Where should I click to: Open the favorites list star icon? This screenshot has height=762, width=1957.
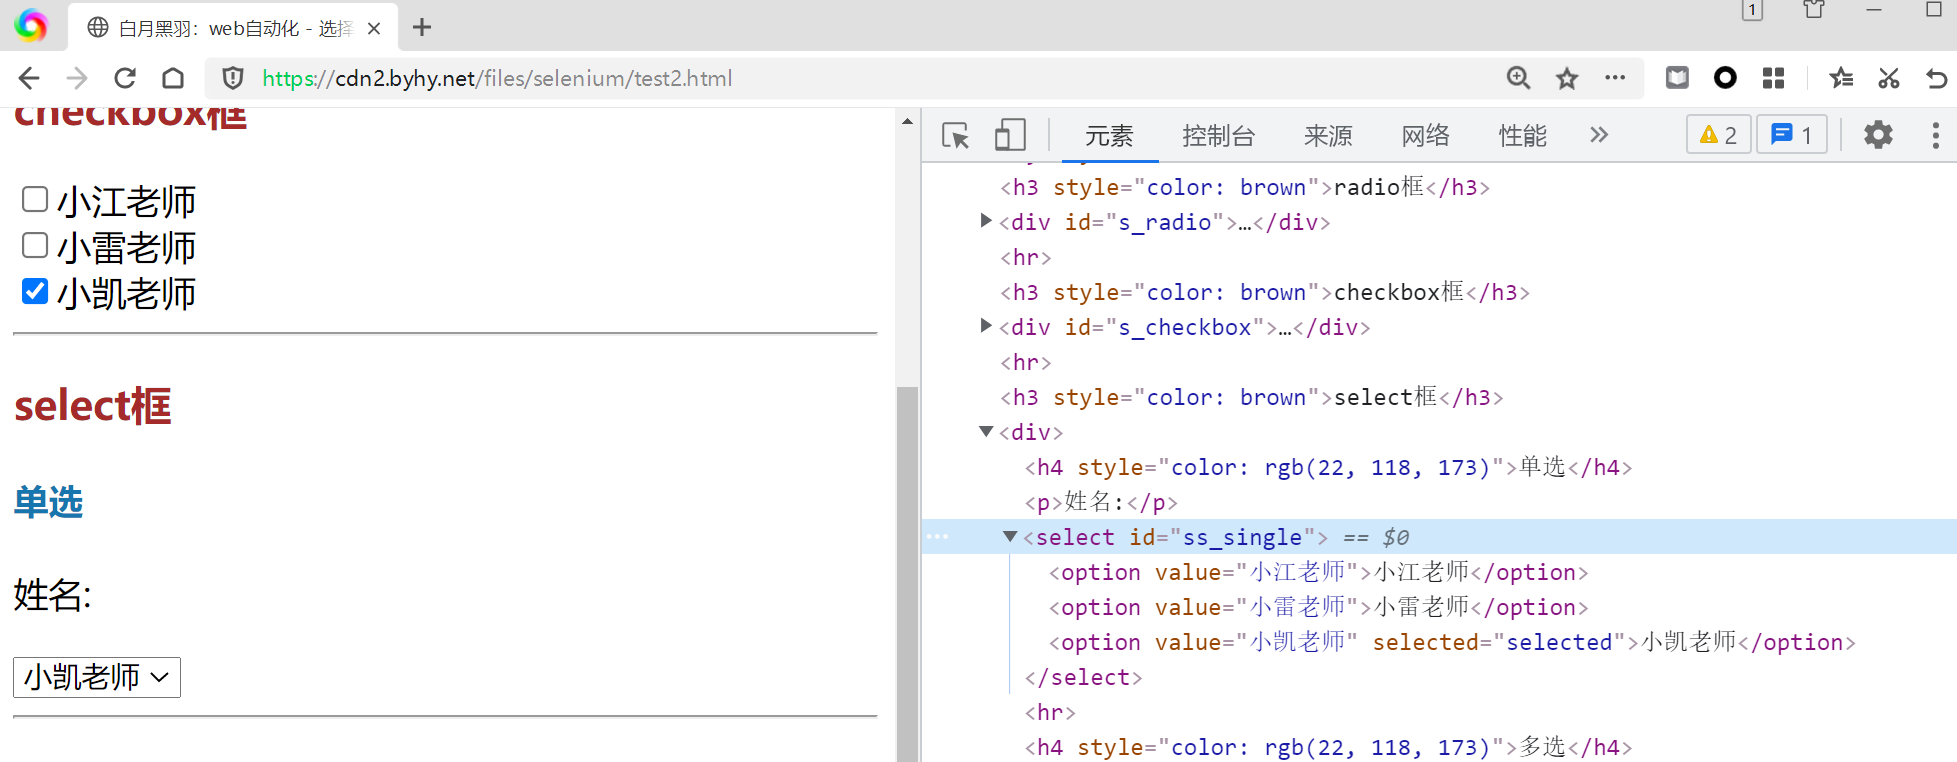click(x=1841, y=78)
